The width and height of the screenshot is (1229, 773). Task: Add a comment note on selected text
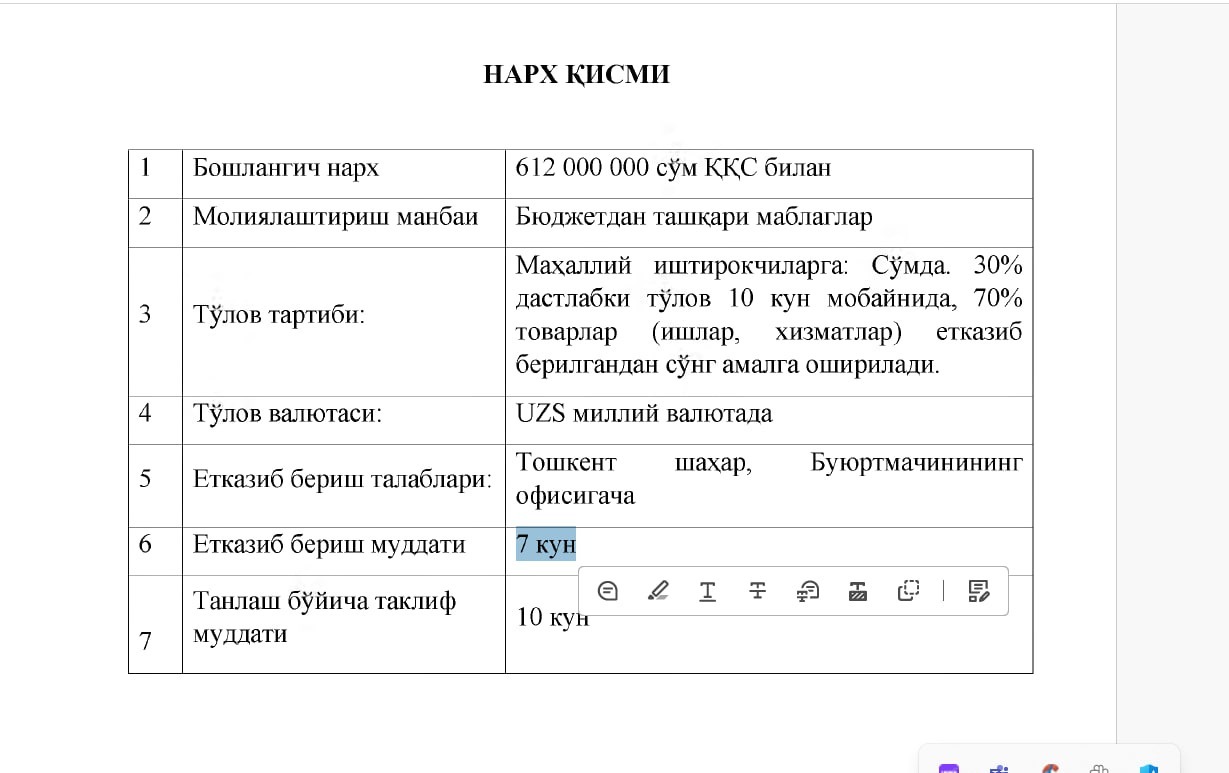point(607,591)
